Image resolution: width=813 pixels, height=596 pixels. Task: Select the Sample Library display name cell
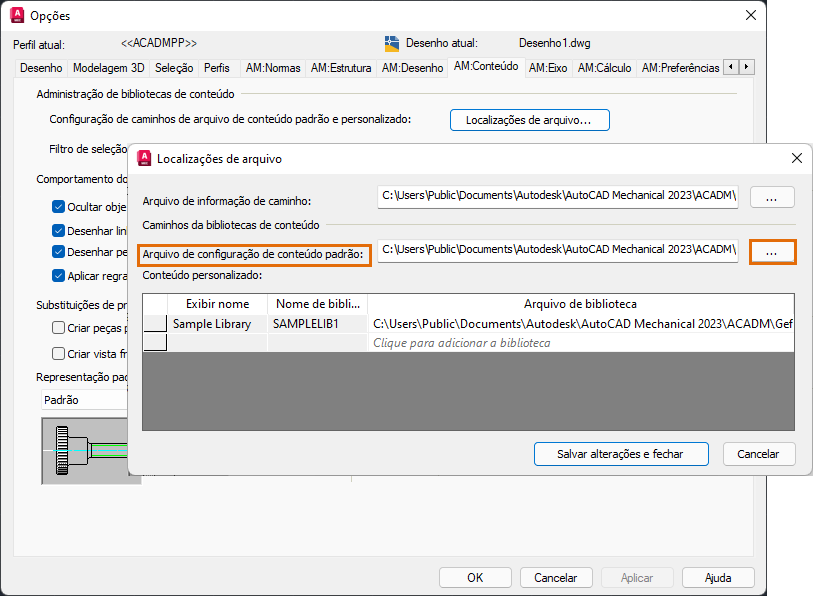[217, 324]
